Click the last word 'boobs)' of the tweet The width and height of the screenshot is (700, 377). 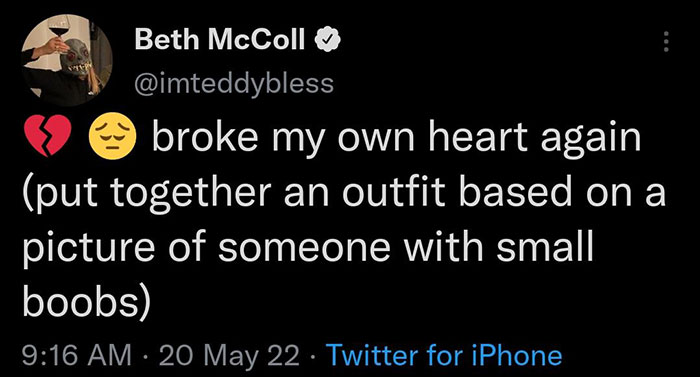[86, 299]
